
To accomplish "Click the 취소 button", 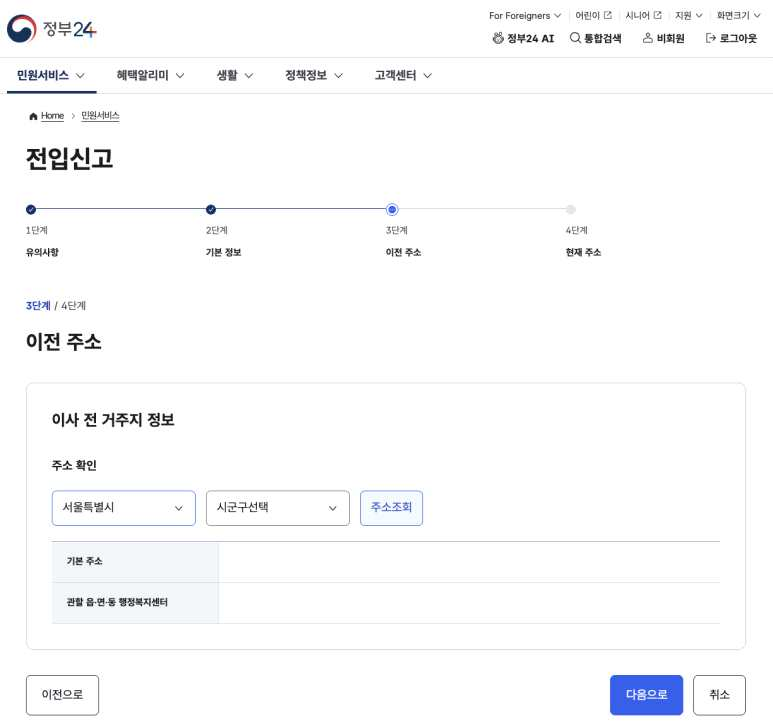I will [x=719, y=695].
